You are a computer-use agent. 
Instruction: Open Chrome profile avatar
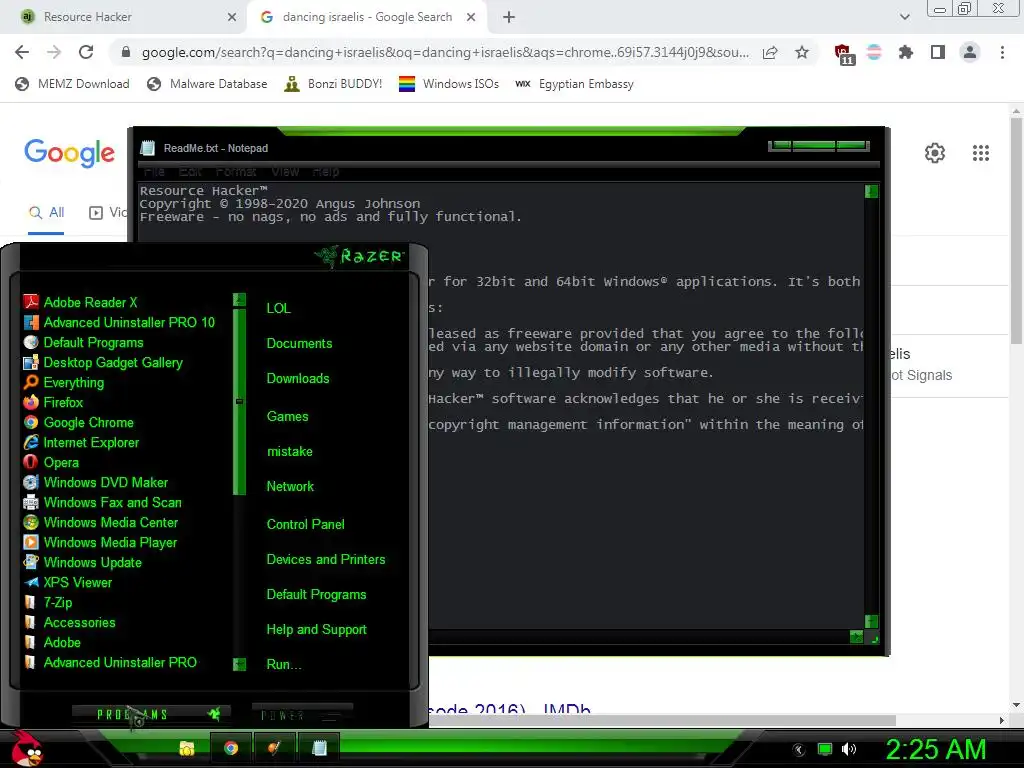pos(970,52)
